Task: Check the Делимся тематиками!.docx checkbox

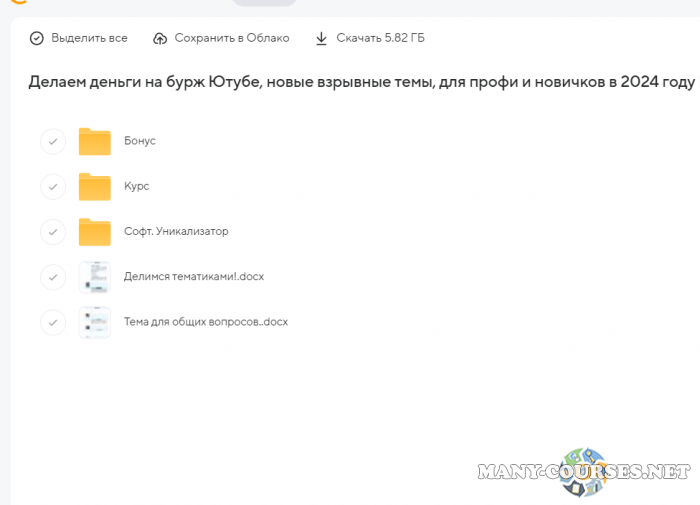Action: click(x=52, y=277)
